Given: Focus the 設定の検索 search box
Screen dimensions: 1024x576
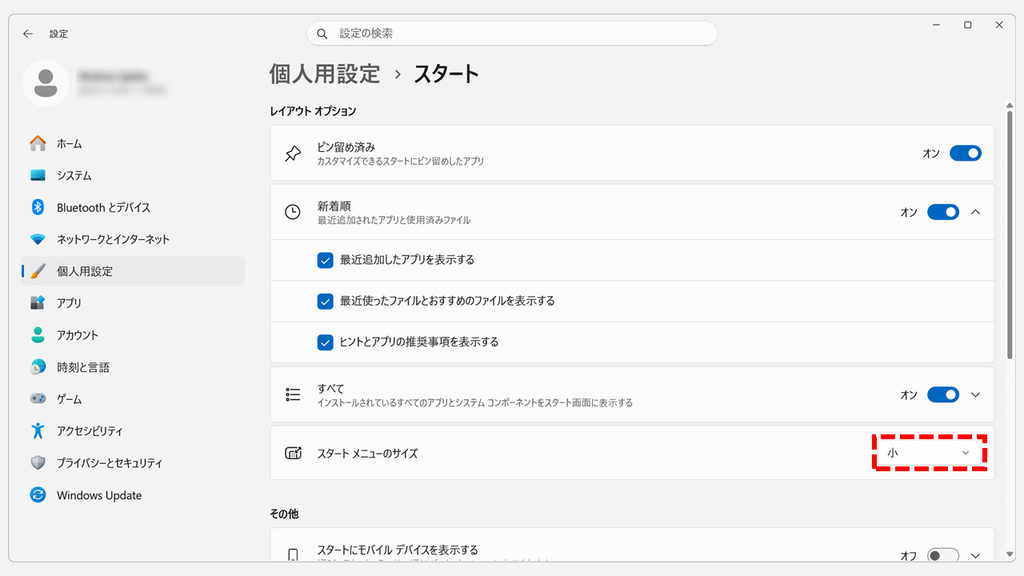Looking at the screenshot, I should coord(512,33).
